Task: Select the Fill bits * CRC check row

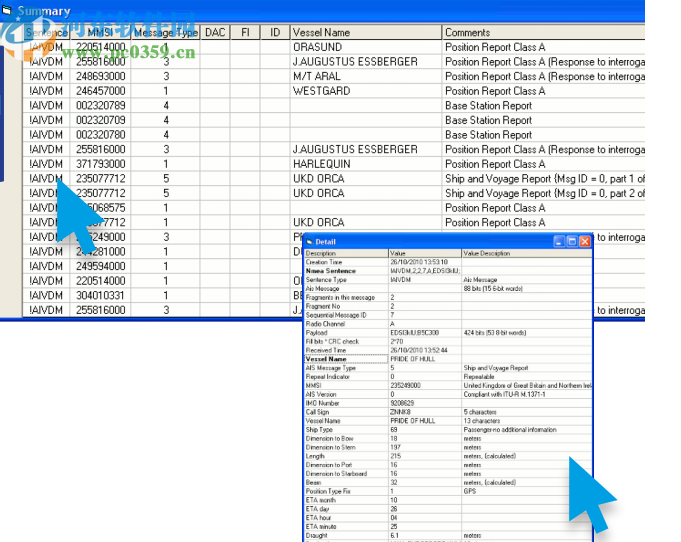Action: pyautogui.click(x=448, y=341)
